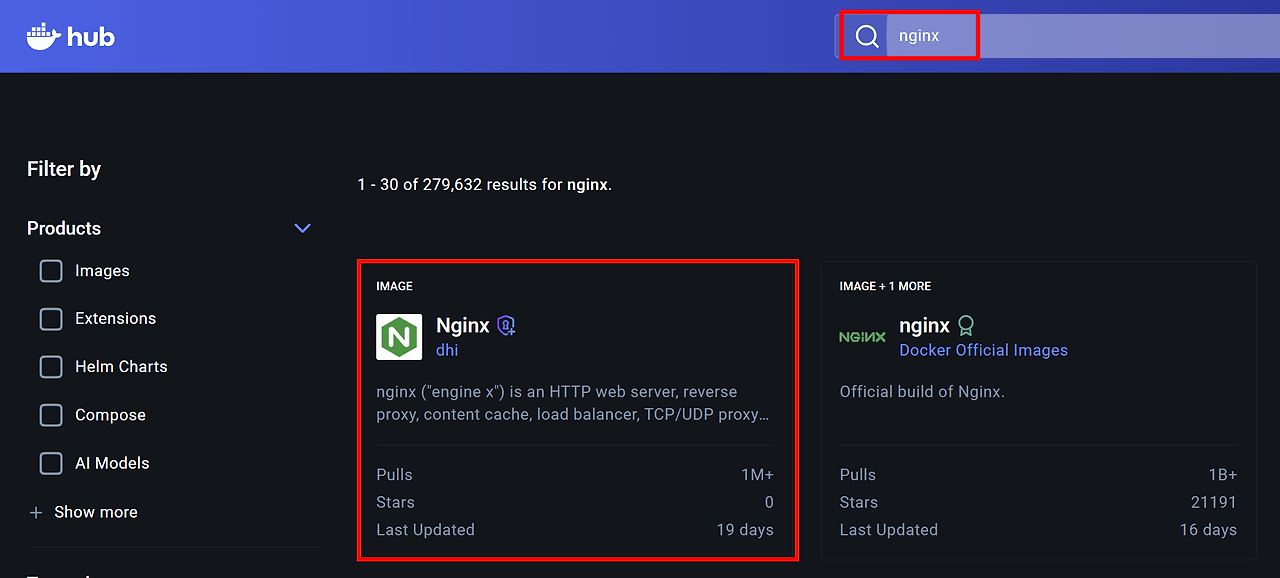Toggle the AI Models checkbox

pyautogui.click(x=51, y=464)
